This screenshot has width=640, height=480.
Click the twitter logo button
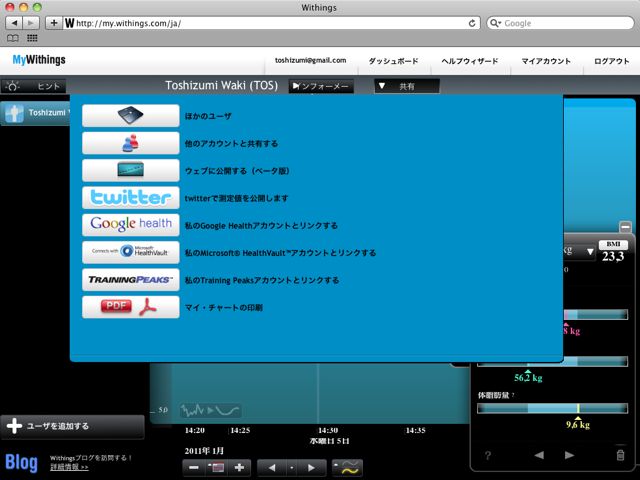click(x=131, y=198)
